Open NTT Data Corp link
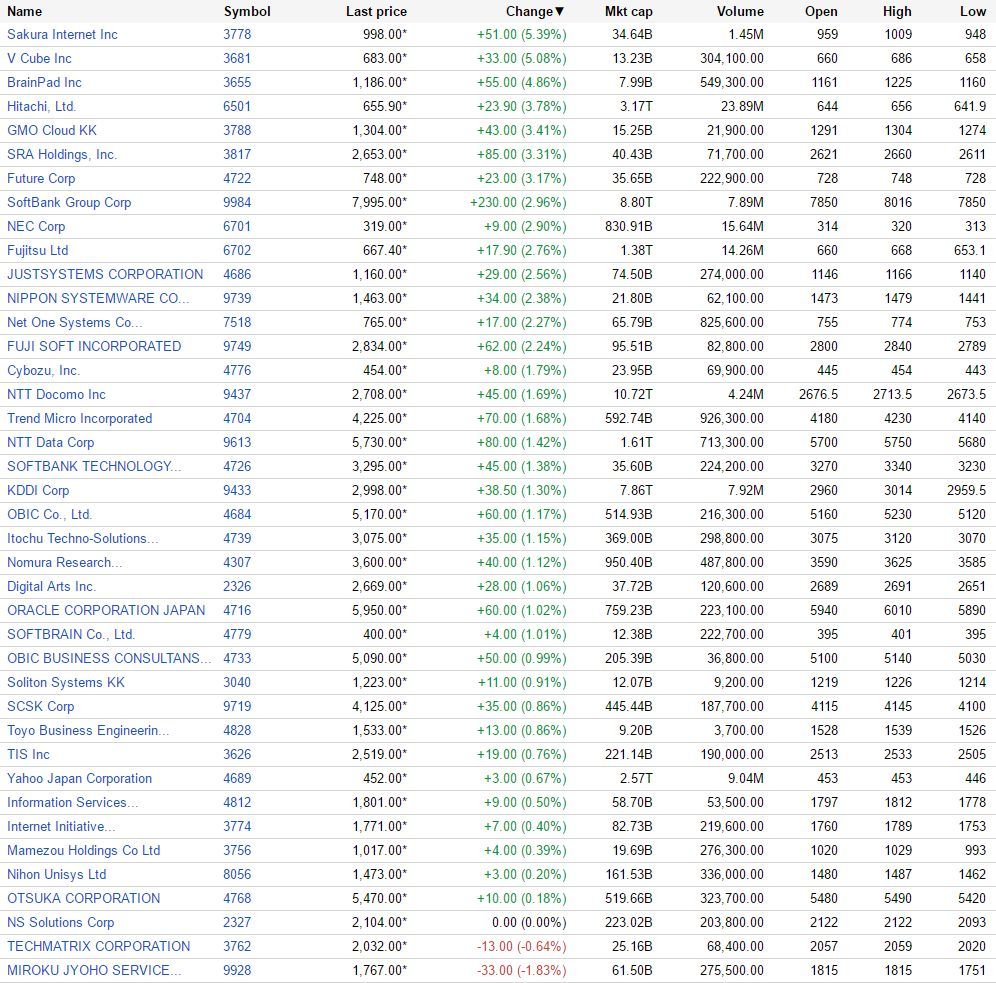This screenshot has height=983, width=996. click(x=51, y=443)
